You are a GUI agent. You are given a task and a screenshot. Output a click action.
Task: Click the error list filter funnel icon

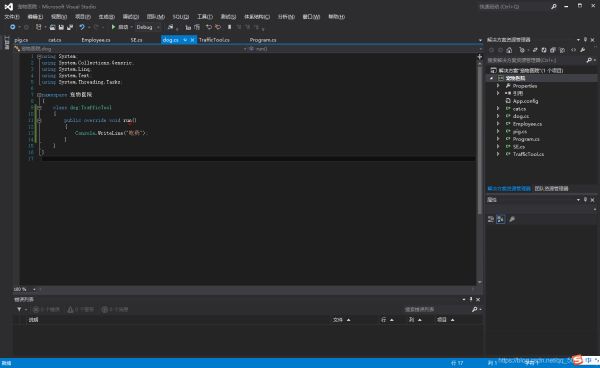click(x=19, y=309)
